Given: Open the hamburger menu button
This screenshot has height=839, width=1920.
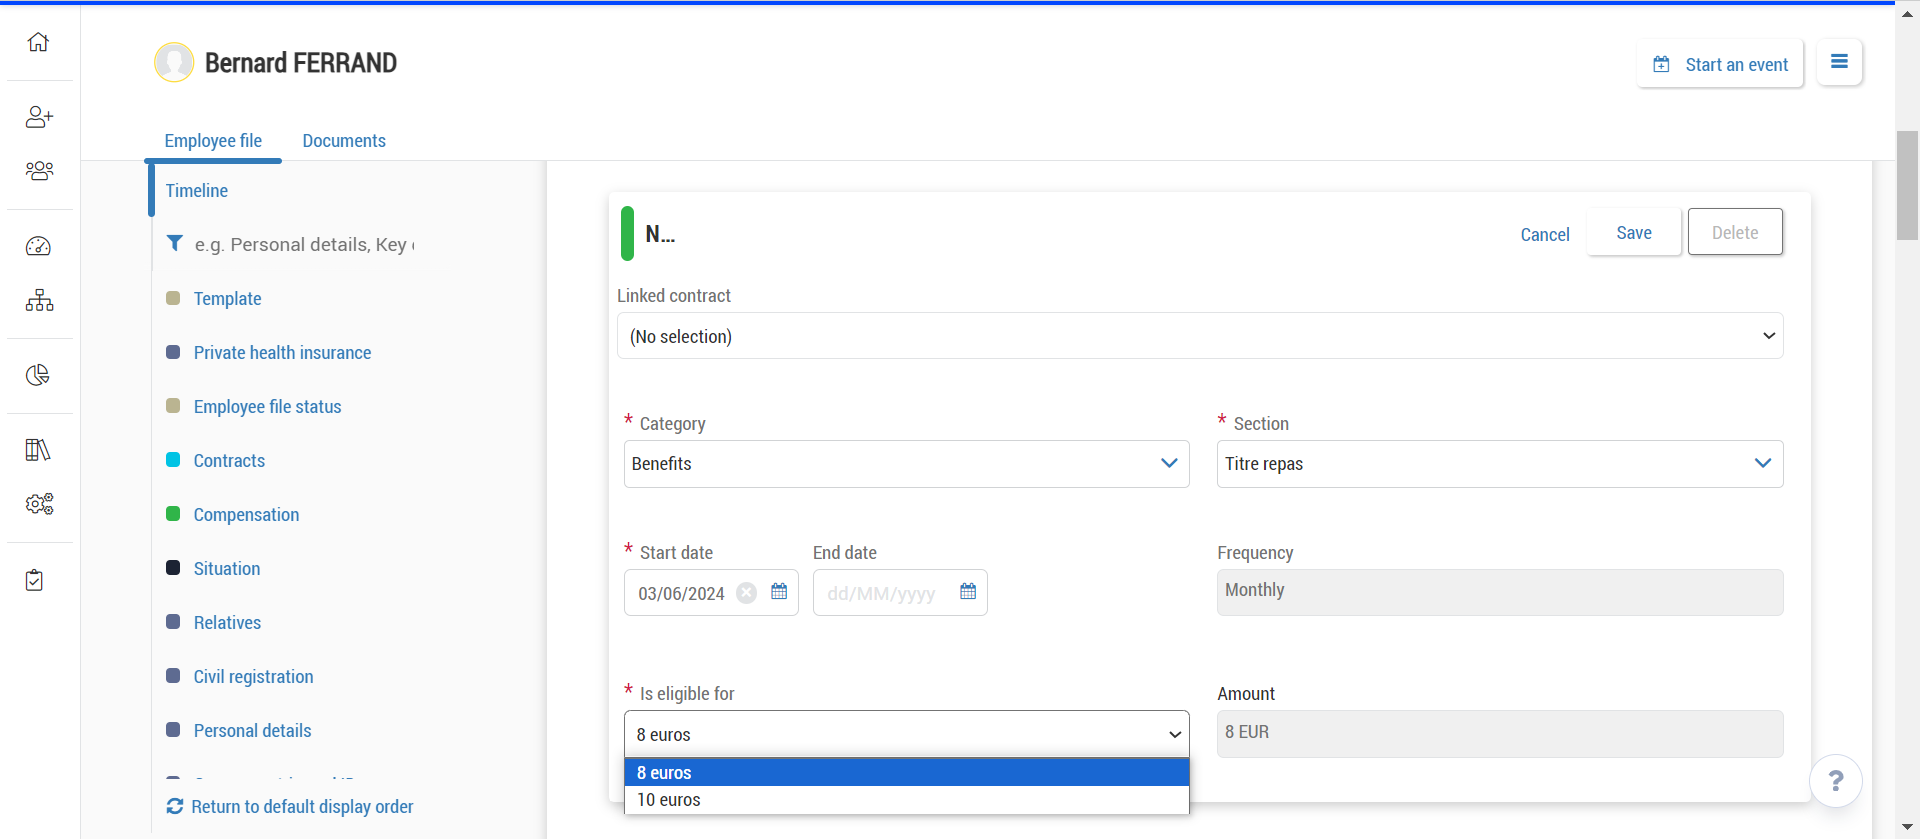Looking at the screenshot, I should click(x=1838, y=62).
